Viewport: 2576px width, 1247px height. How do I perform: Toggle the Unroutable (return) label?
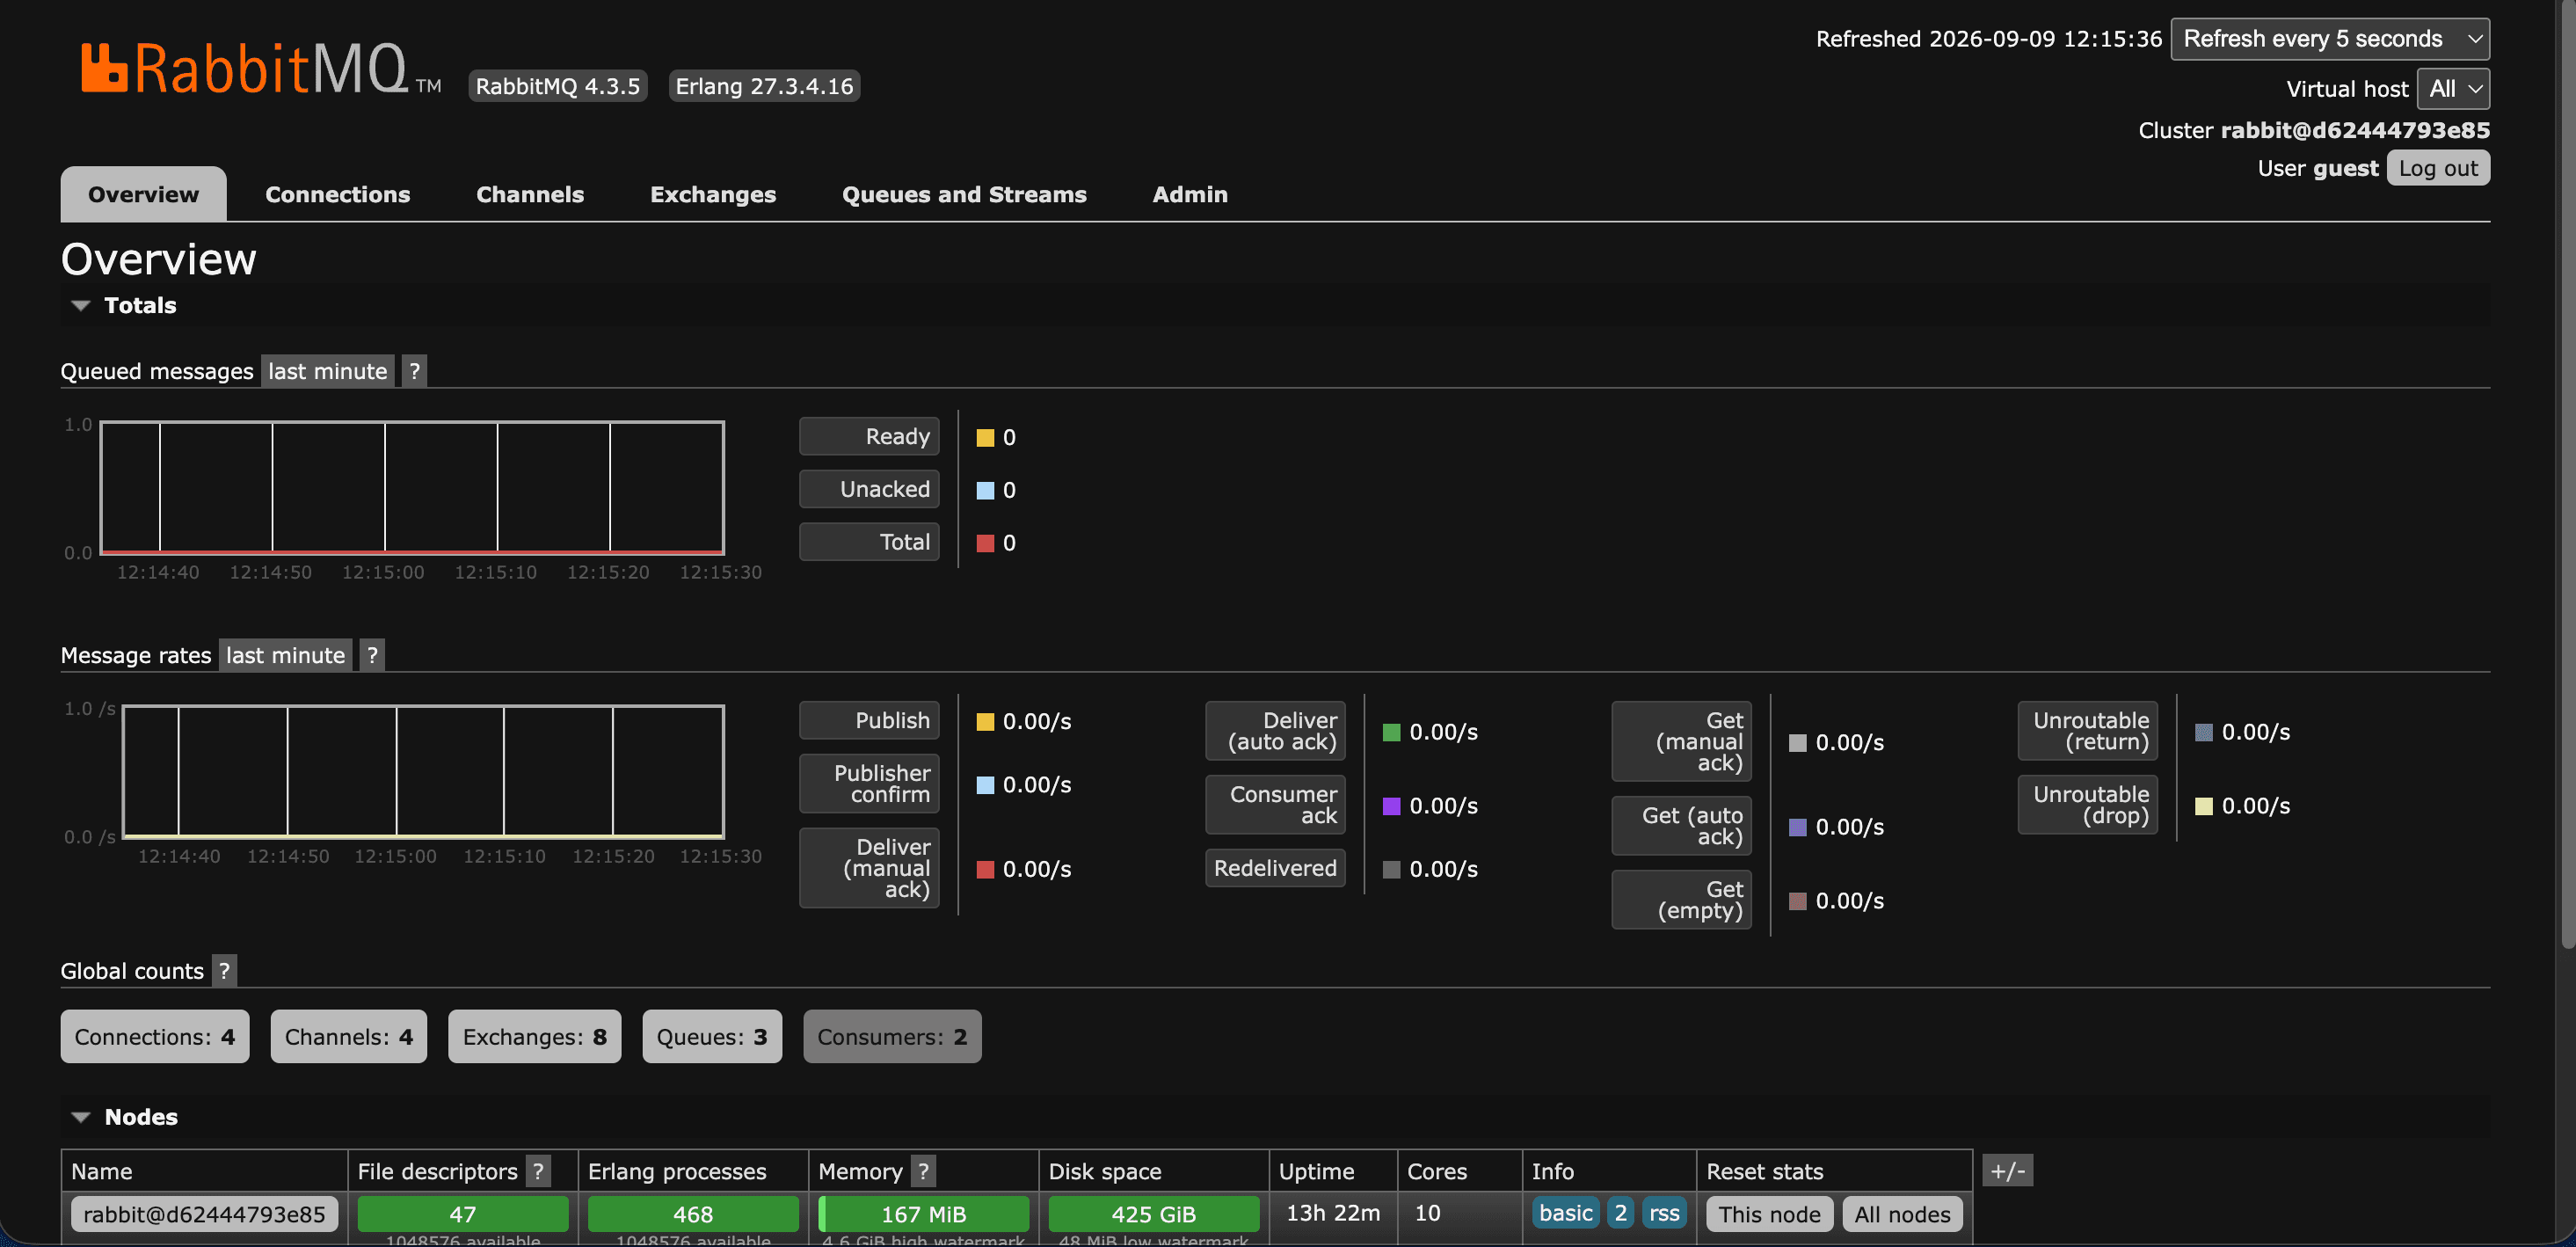[x=2087, y=731]
